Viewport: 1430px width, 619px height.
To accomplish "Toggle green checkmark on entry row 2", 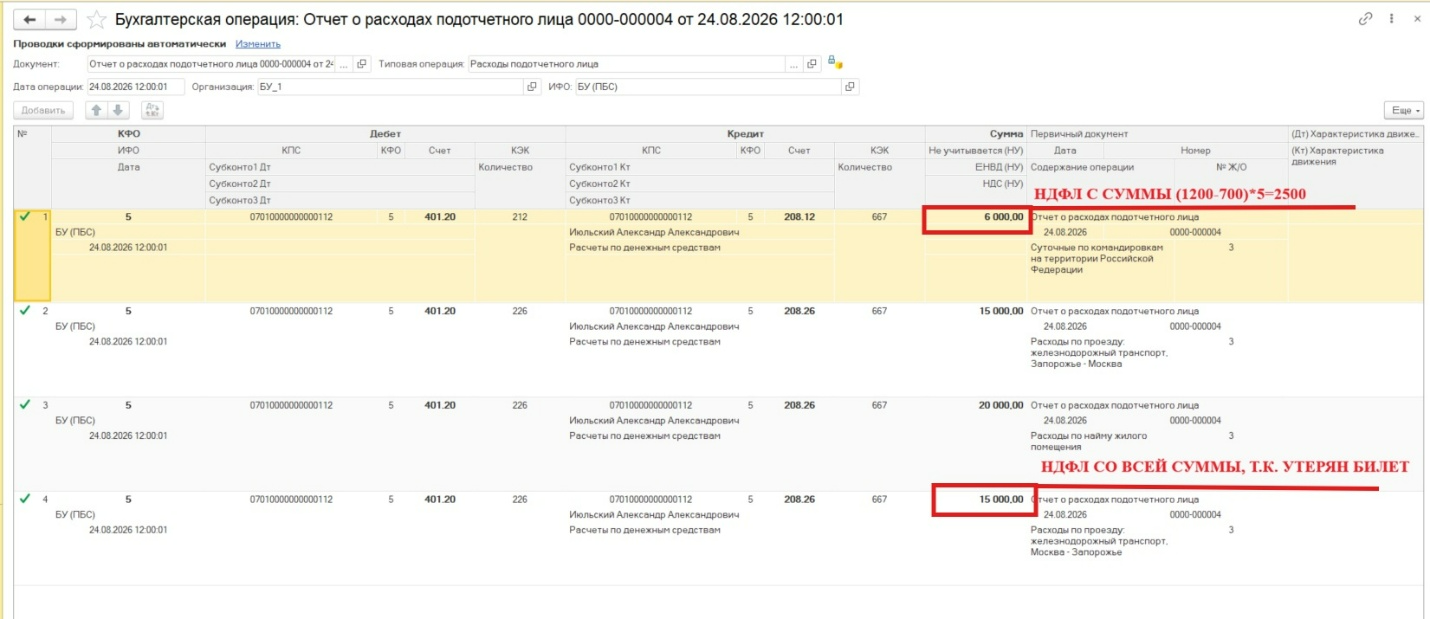I will click(25, 311).
